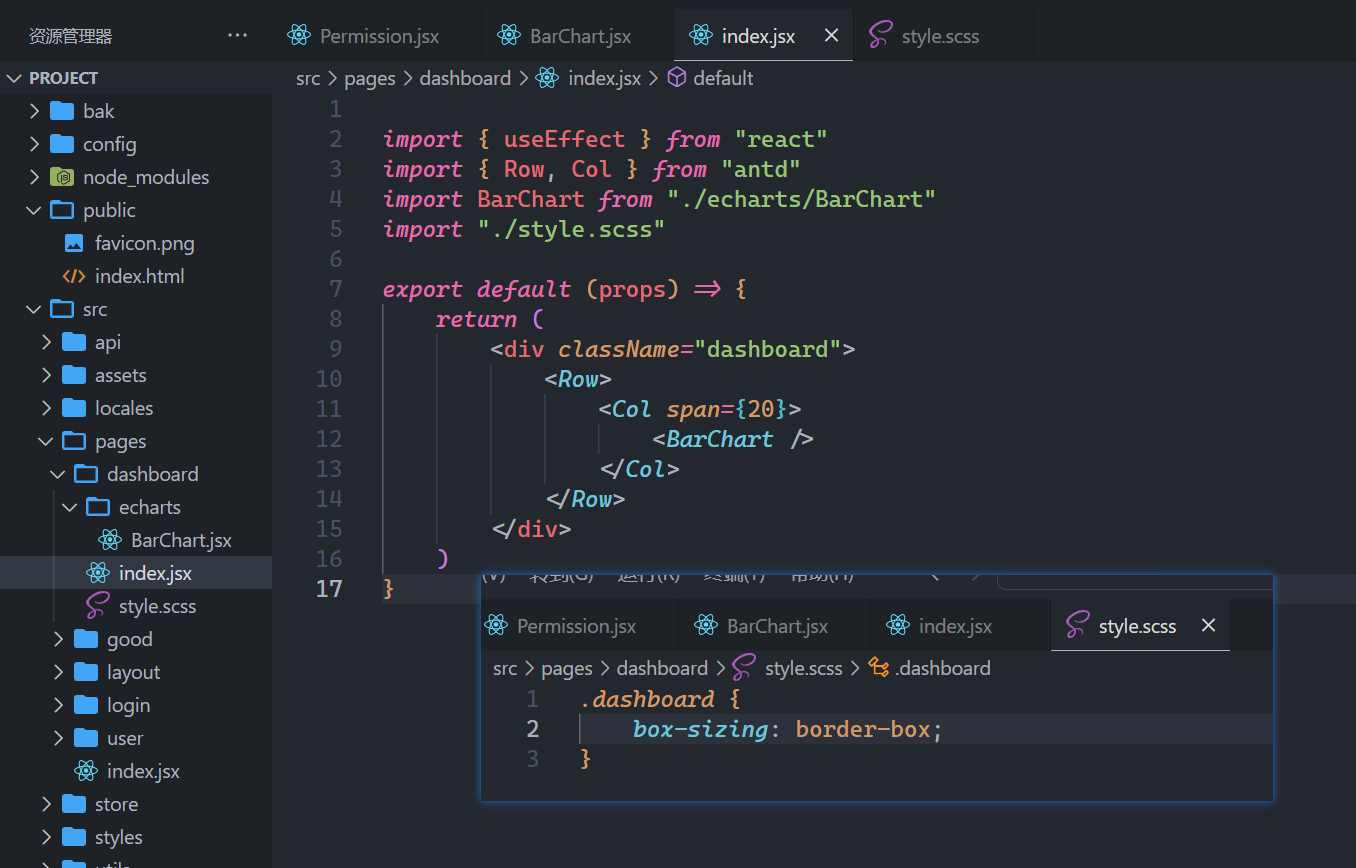This screenshot has width=1356, height=868.
Task: Click the box-sizing property in style.scss
Action: point(700,729)
